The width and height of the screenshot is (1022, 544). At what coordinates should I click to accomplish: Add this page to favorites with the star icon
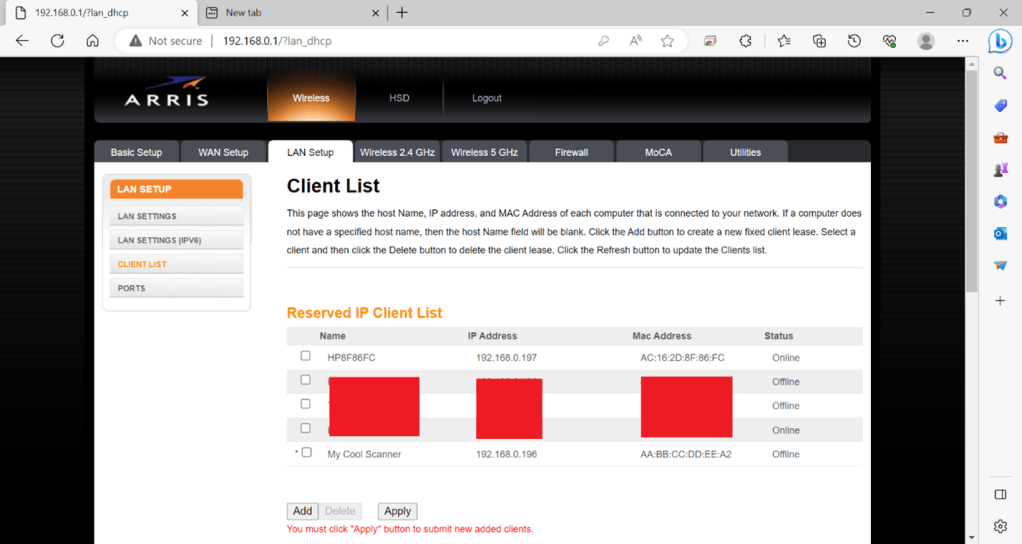point(667,41)
